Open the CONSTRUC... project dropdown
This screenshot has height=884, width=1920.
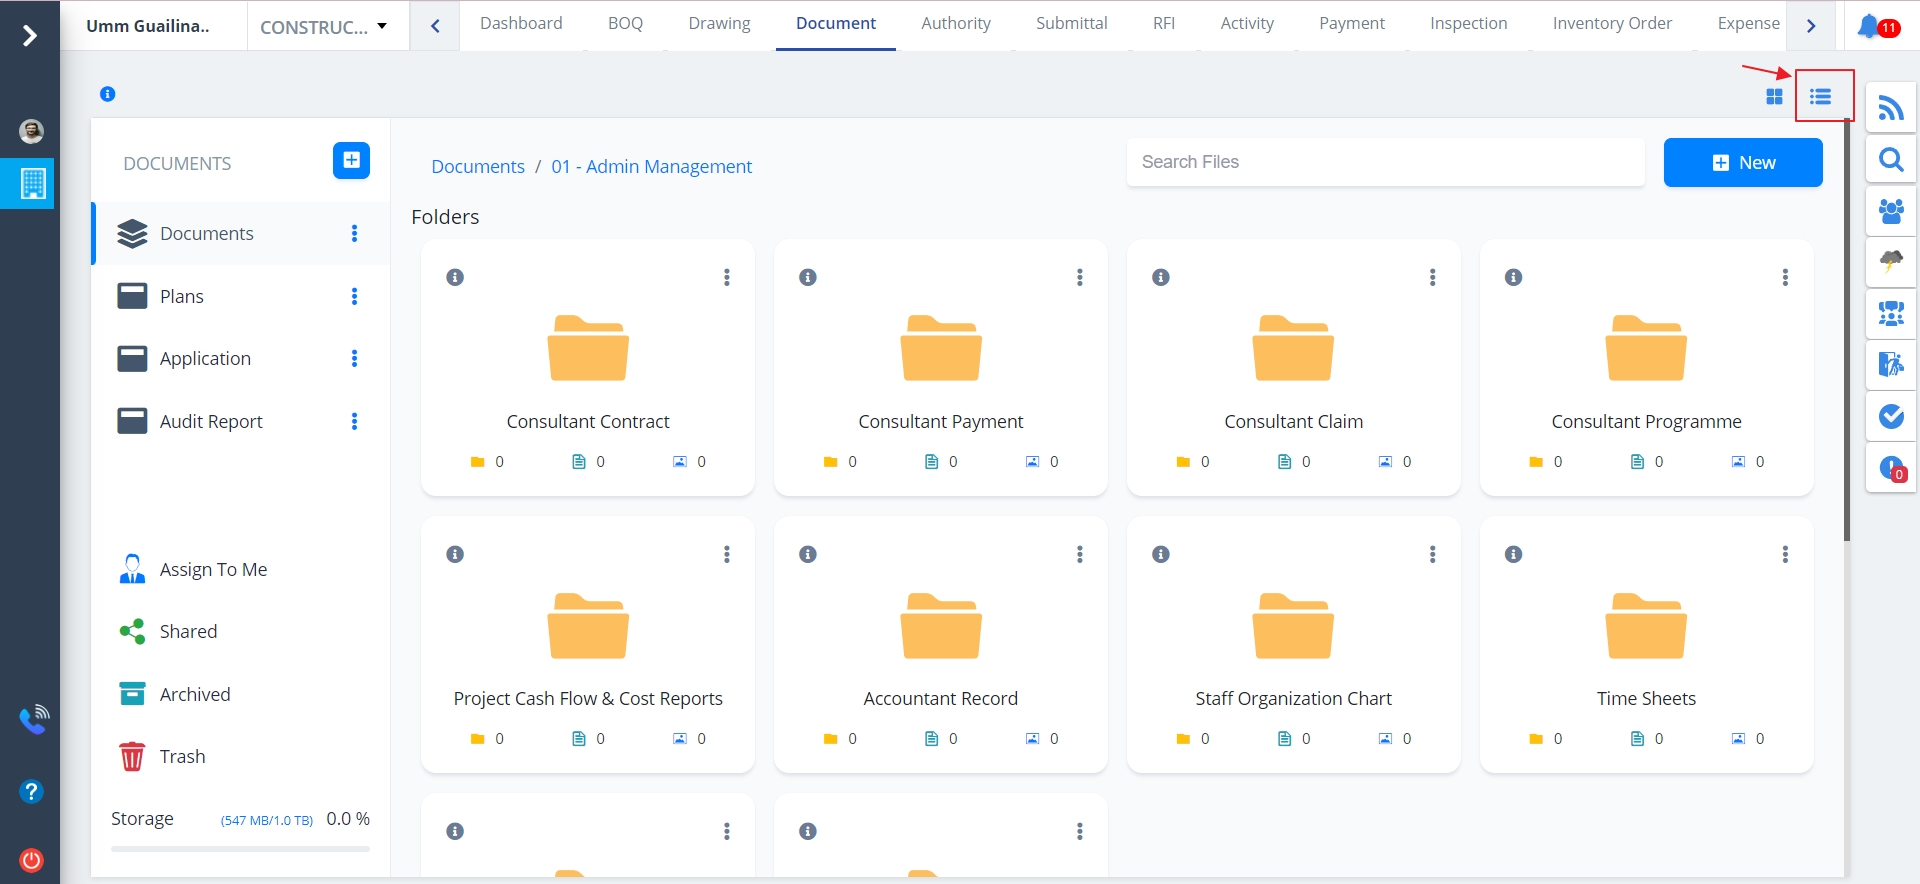tap(323, 27)
